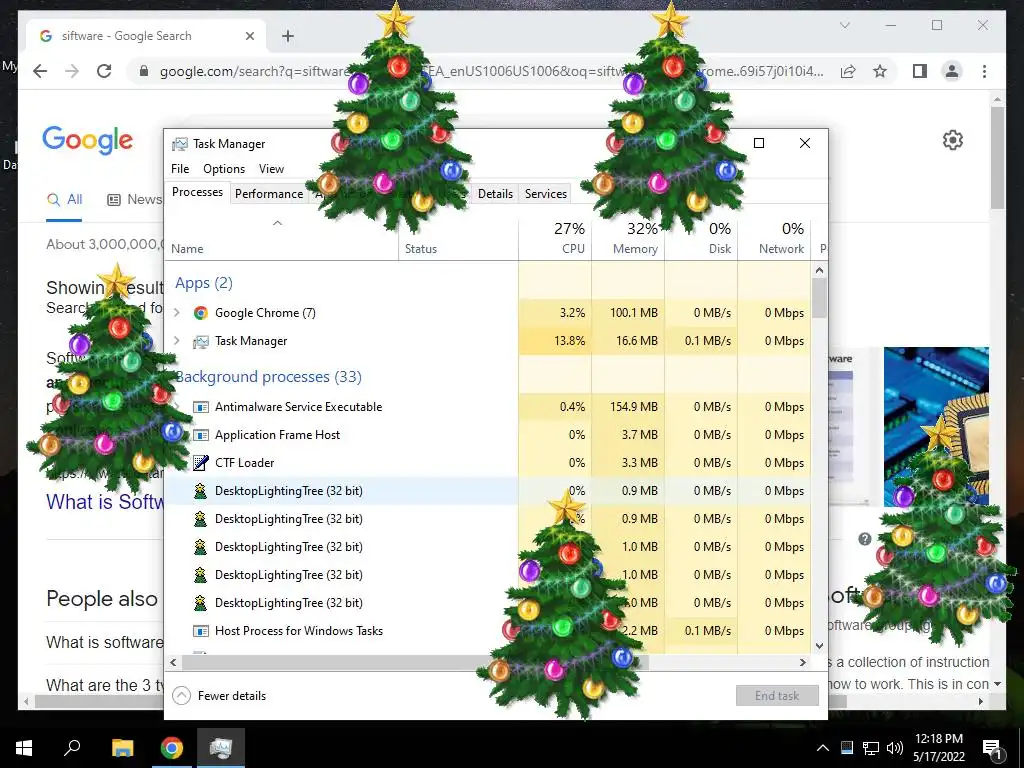Select the Processes tab
The image size is (1024, 768).
(197, 192)
